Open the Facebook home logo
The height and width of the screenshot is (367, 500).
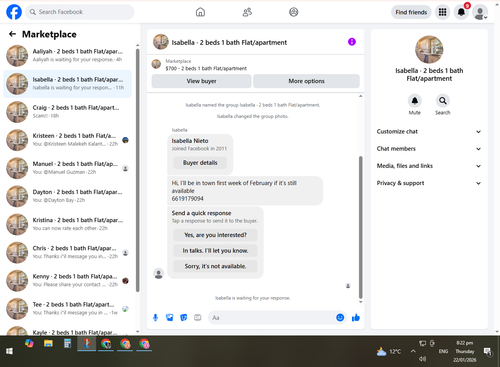coord(14,12)
